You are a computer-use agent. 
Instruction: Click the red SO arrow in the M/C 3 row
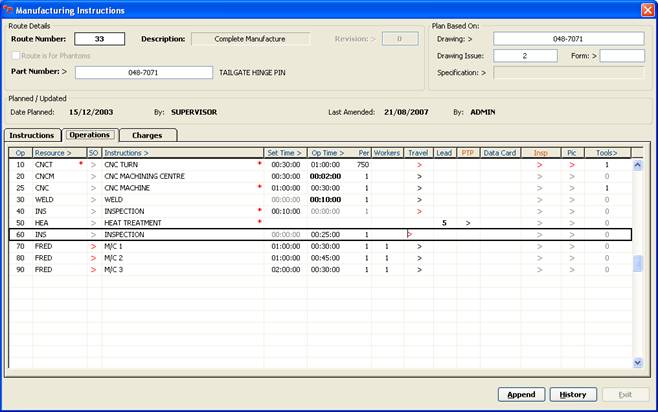click(94, 270)
